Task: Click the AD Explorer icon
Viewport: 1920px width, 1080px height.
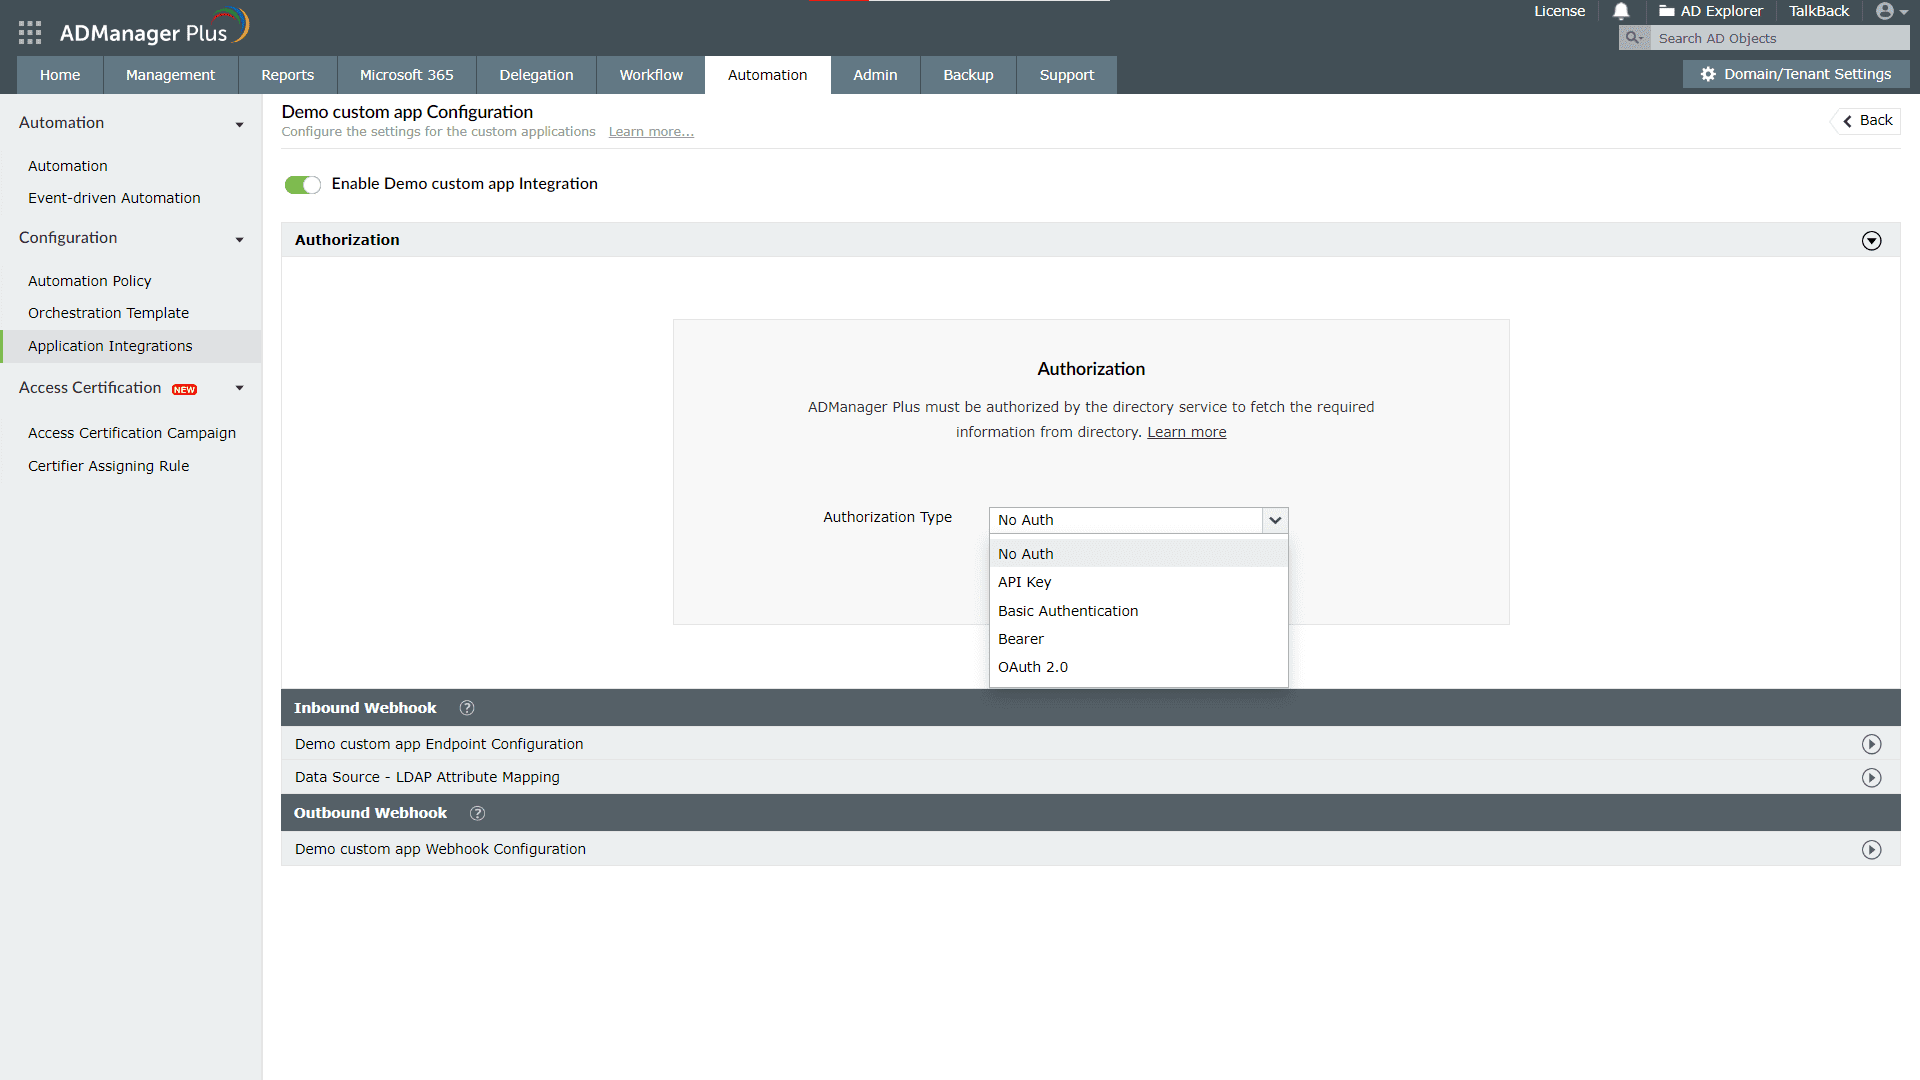Action: 1664,13
